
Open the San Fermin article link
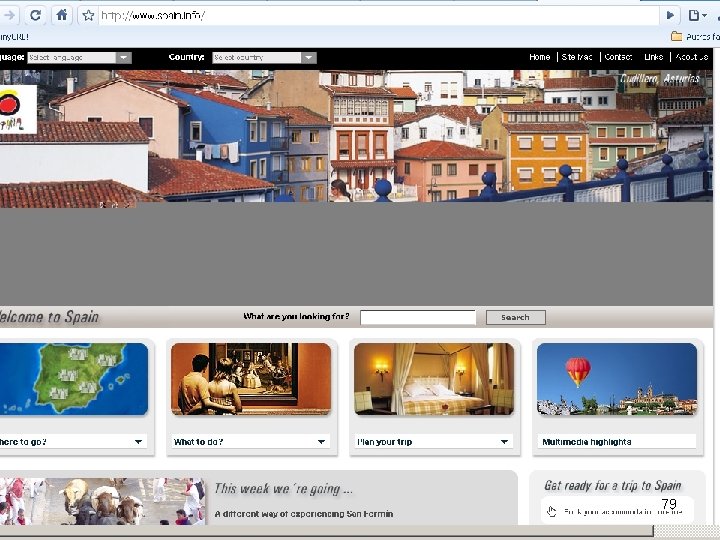(x=304, y=514)
